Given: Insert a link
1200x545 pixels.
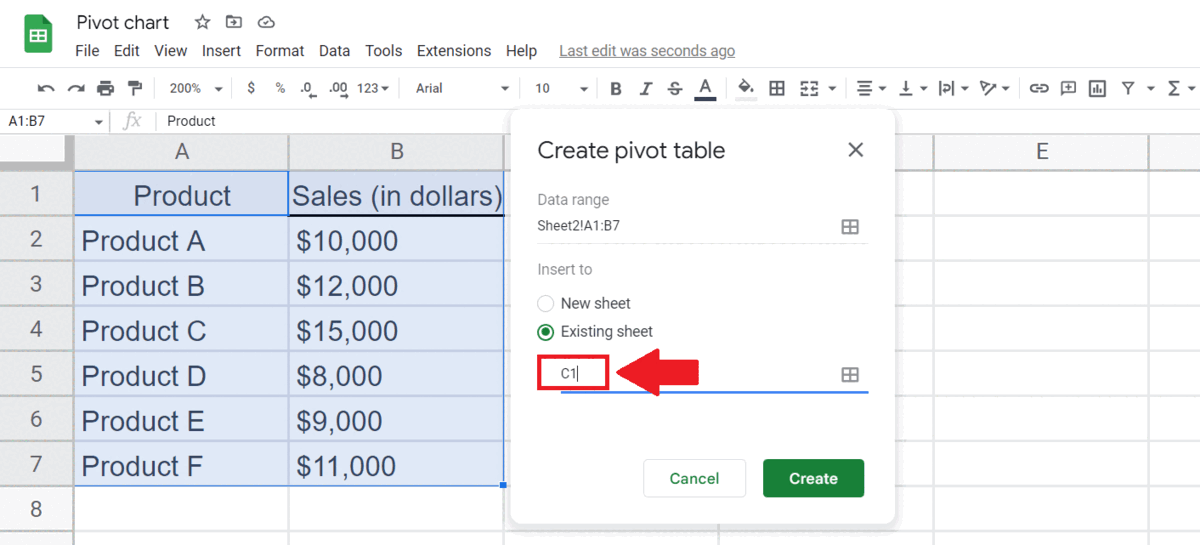Looking at the screenshot, I should (x=1039, y=88).
